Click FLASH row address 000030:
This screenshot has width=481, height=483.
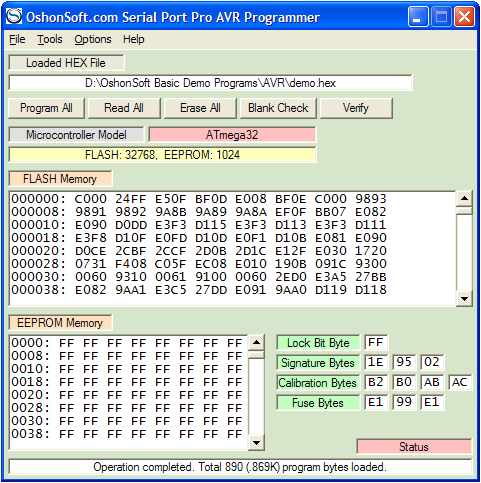(39, 277)
